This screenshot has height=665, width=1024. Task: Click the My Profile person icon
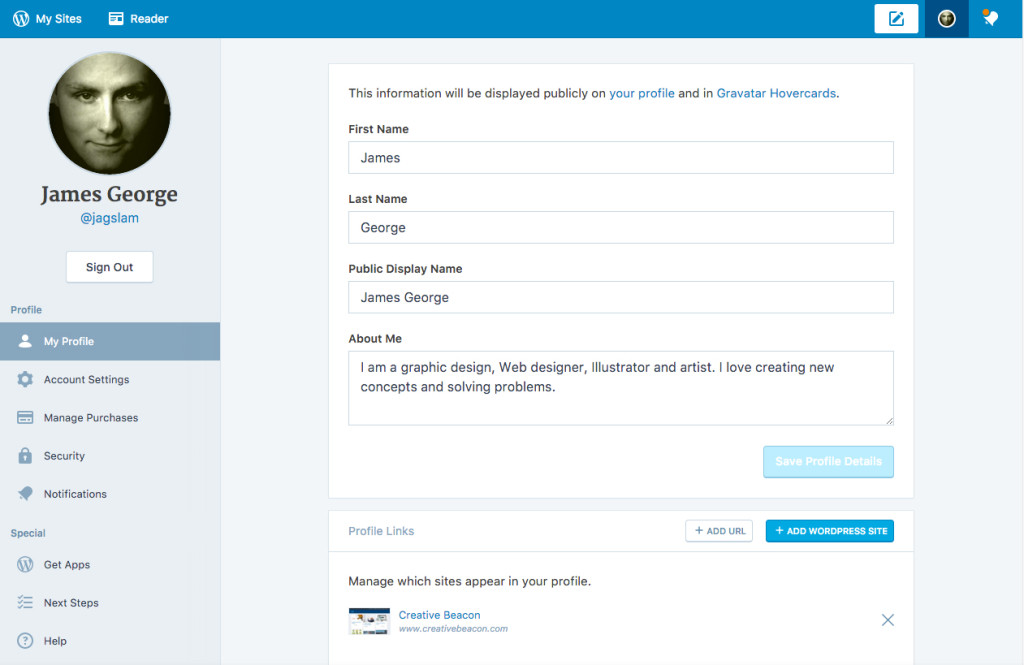(x=25, y=341)
